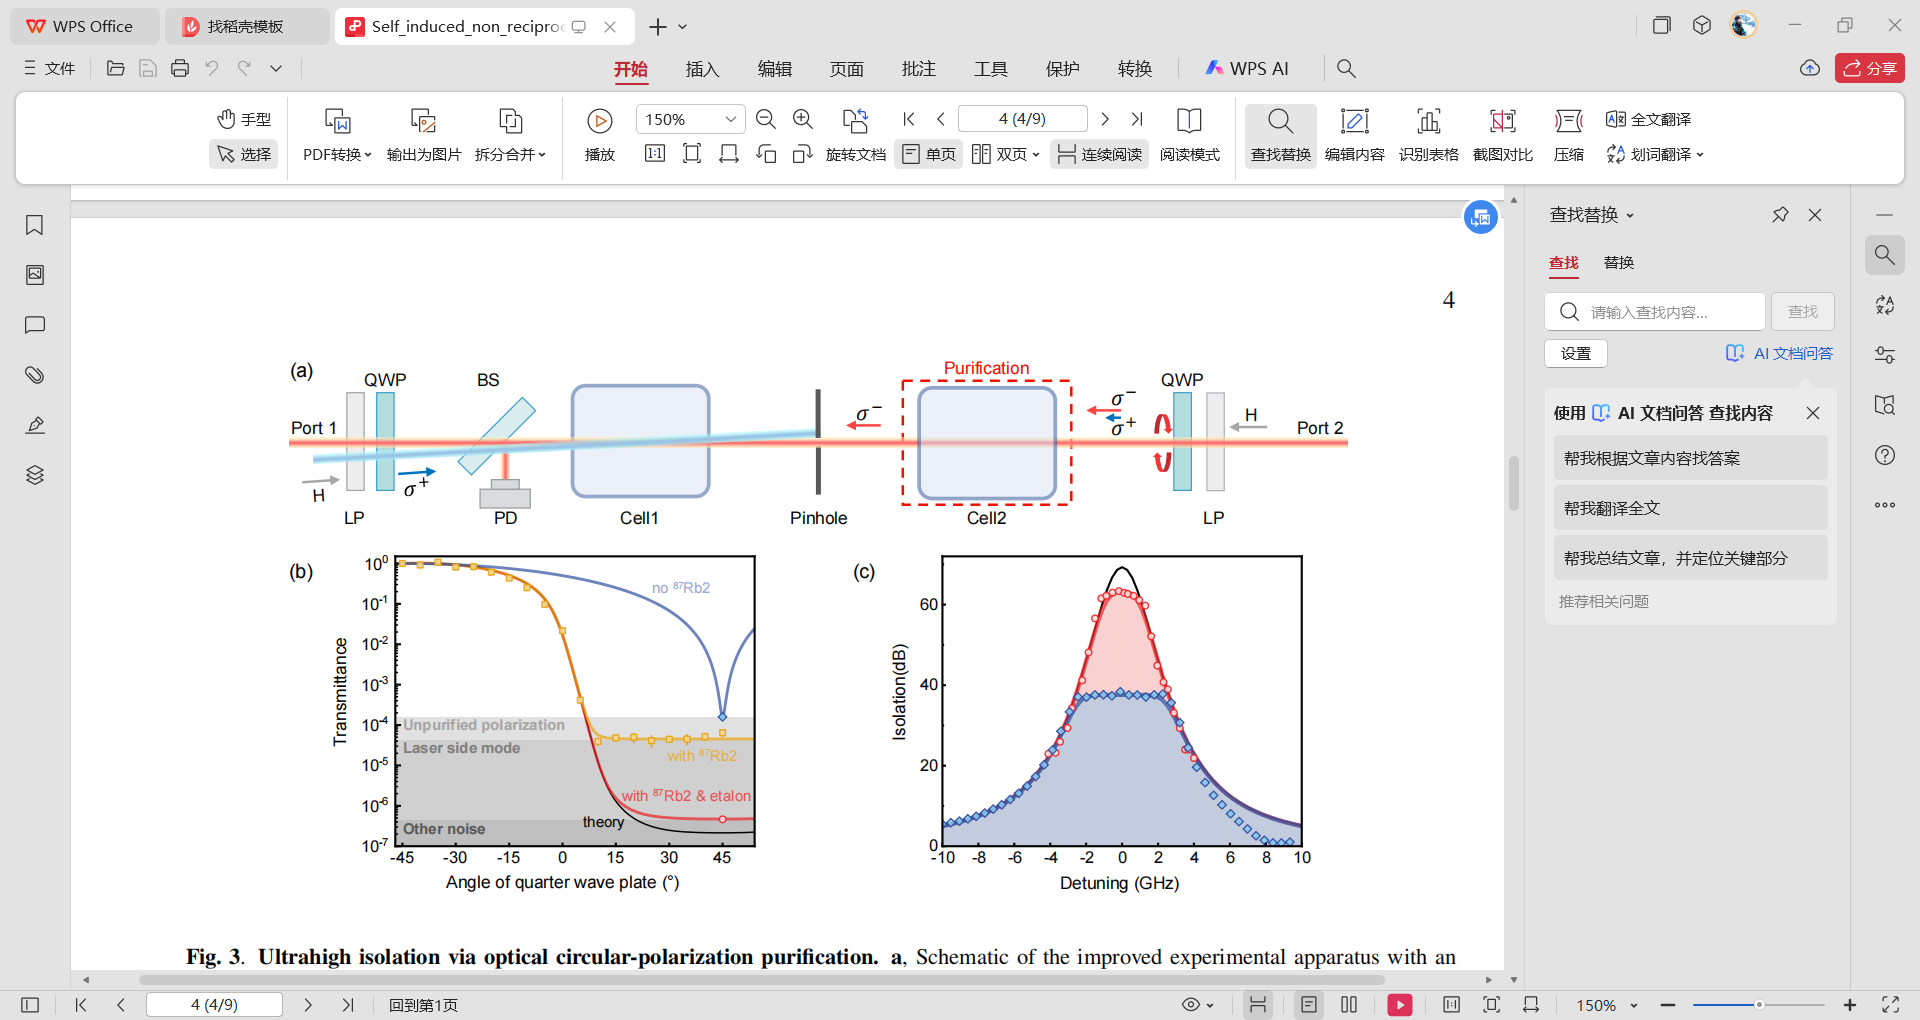Open the thumbnail panel in left sidebar
The width and height of the screenshot is (1920, 1020).
(x=35, y=275)
